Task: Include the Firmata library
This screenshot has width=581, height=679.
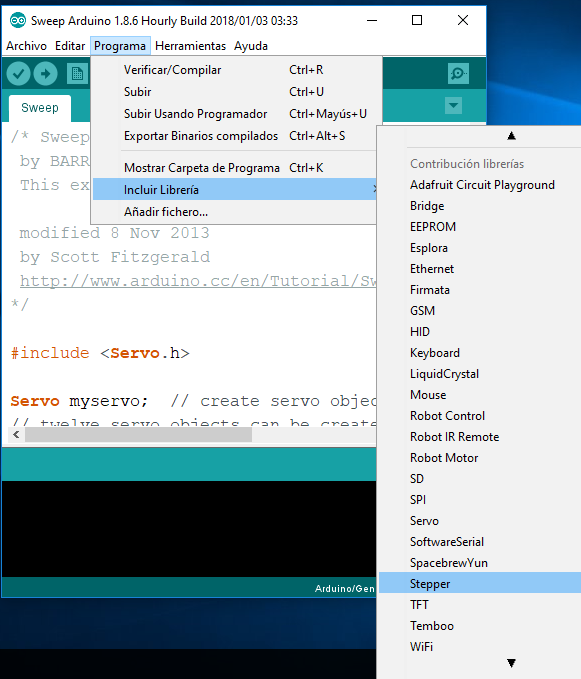Action: [480, 290]
